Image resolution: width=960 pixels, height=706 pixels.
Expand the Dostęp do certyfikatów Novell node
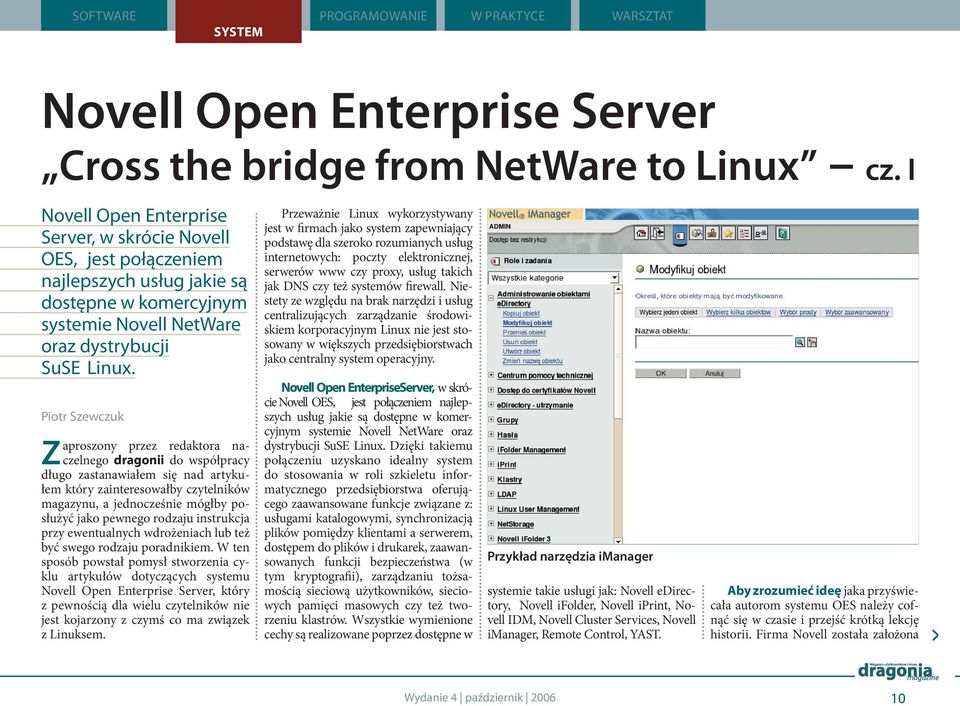tap(491, 390)
